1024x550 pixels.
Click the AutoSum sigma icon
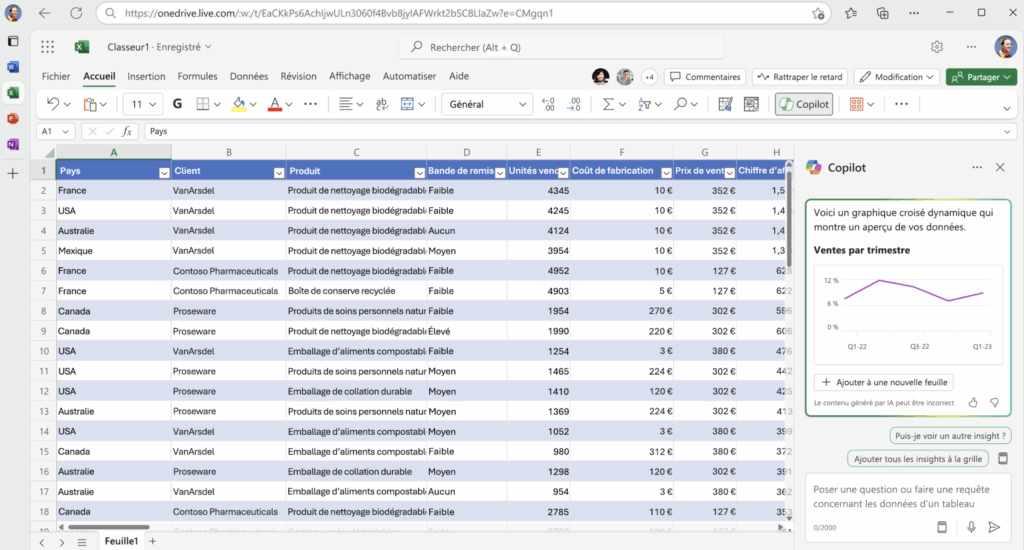point(608,104)
